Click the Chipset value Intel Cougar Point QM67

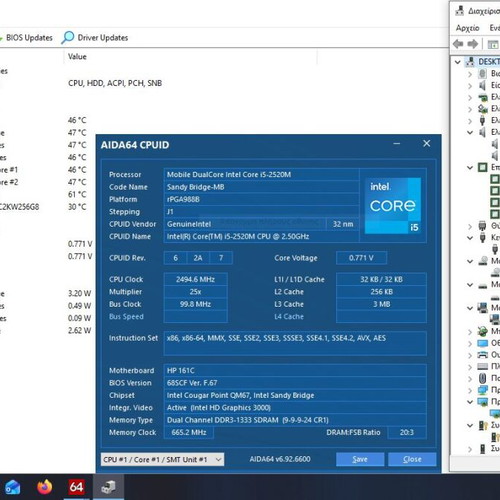point(295,395)
